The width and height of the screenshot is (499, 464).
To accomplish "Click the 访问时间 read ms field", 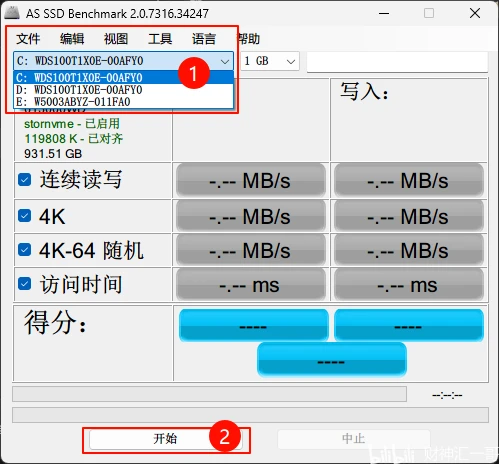I will tap(251, 285).
